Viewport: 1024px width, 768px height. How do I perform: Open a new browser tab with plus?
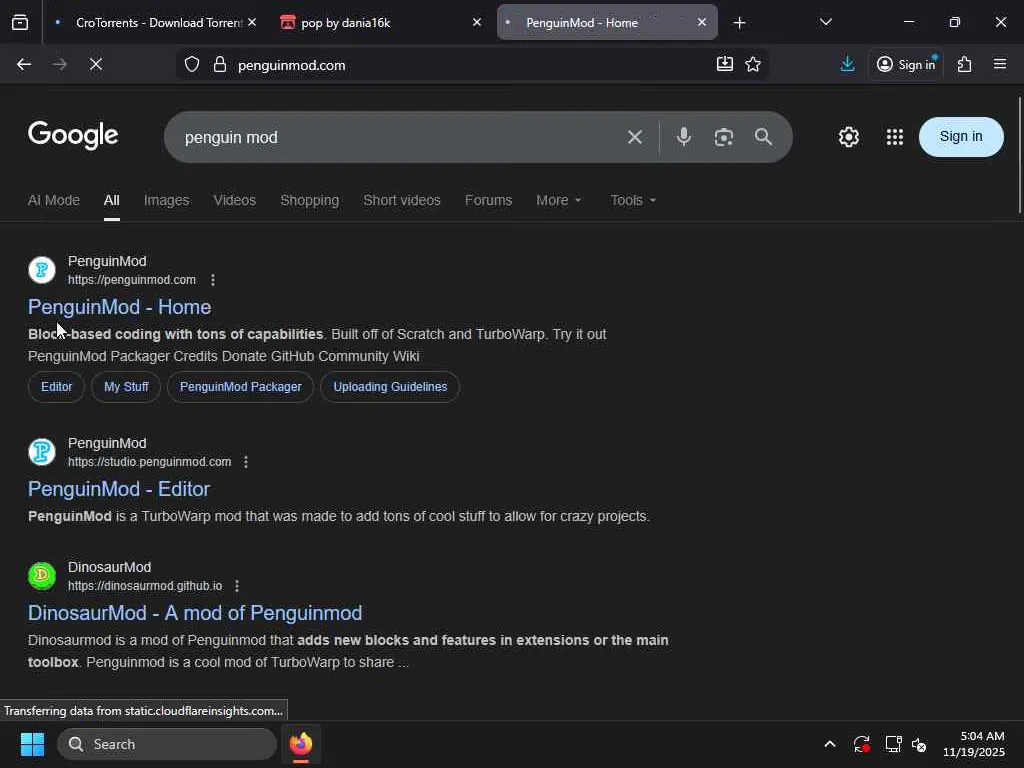click(739, 23)
